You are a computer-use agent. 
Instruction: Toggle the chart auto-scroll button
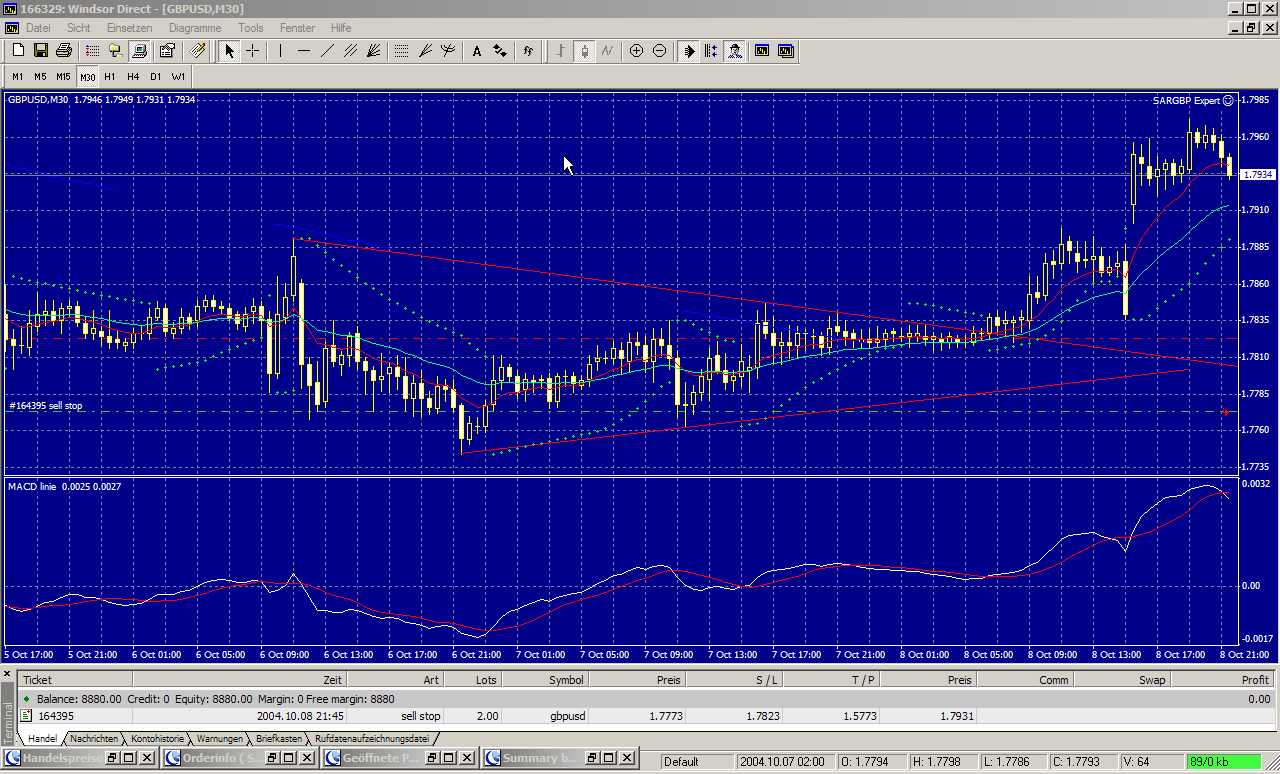(689, 51)
